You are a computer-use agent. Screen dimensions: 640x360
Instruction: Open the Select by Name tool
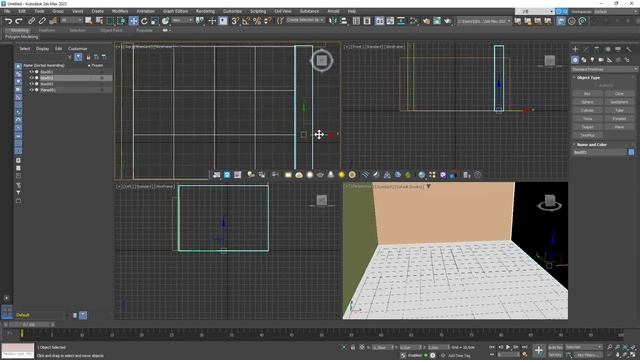[99, 21]
